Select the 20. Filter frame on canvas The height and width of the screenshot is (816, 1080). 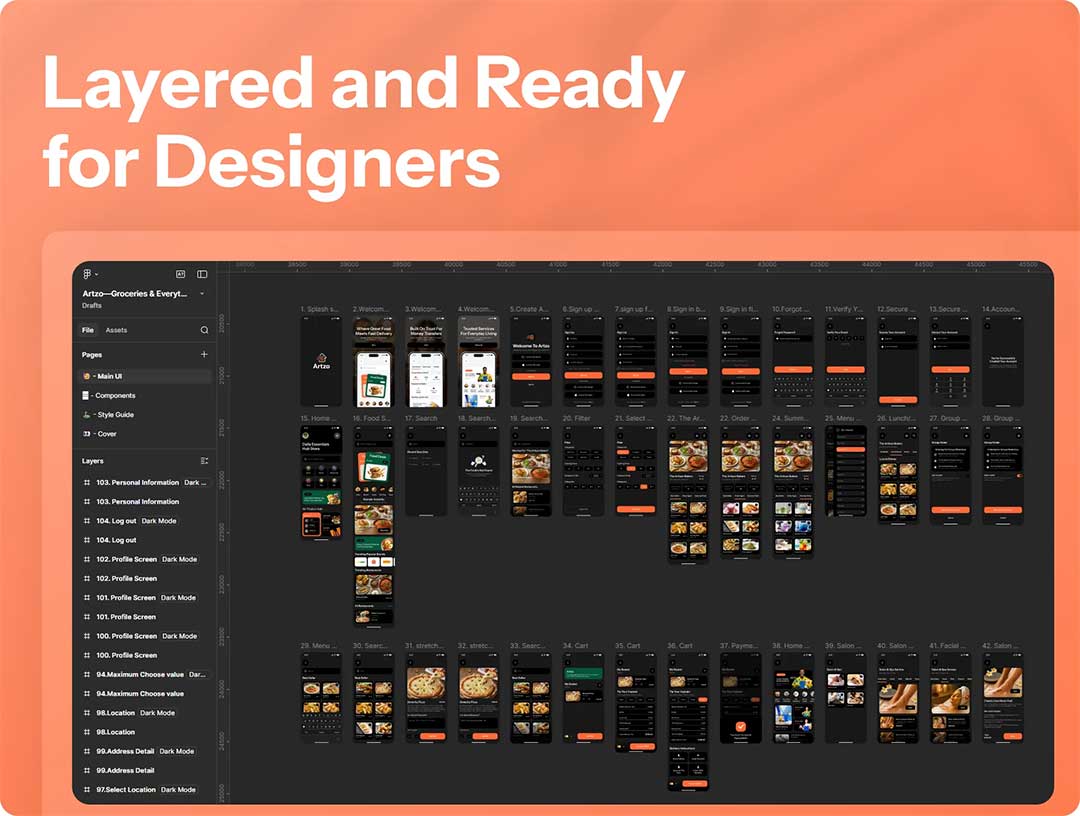coord(583,470)
